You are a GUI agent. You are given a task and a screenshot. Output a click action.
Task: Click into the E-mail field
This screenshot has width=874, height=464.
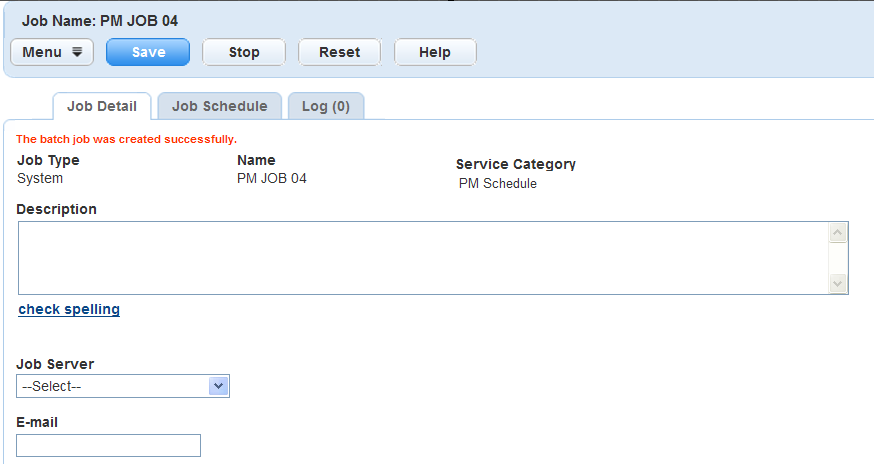[x=109, y=445]
